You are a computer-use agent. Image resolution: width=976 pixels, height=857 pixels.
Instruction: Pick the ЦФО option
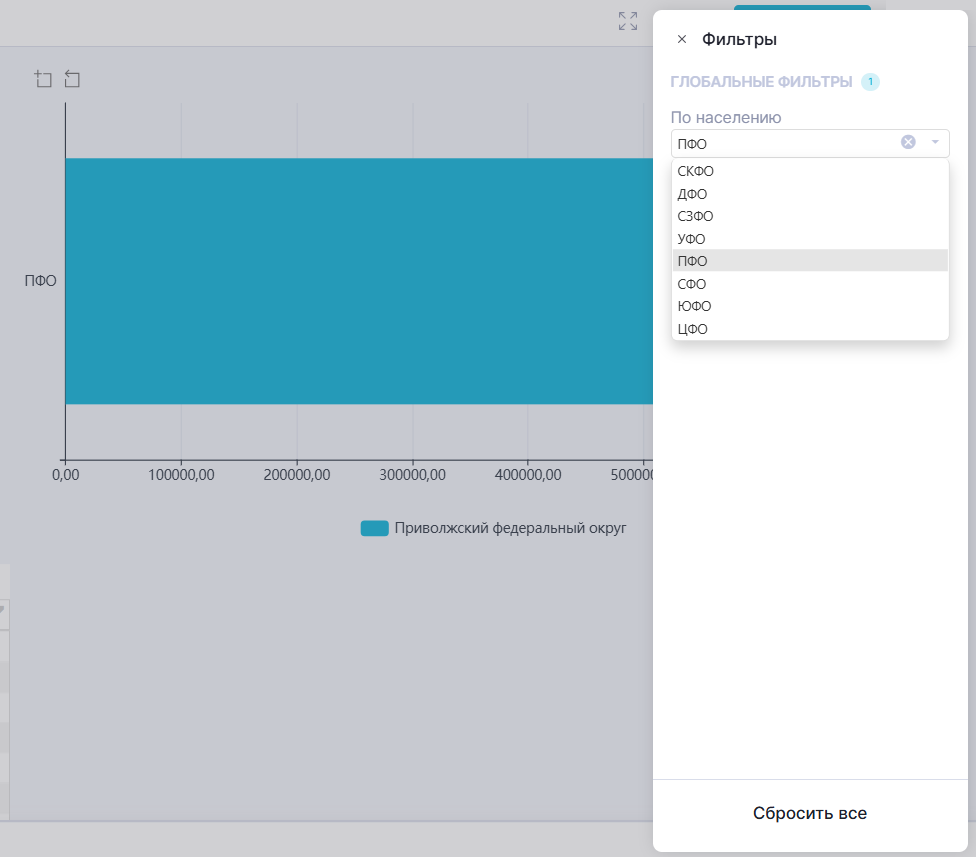[x=692, y=329]
